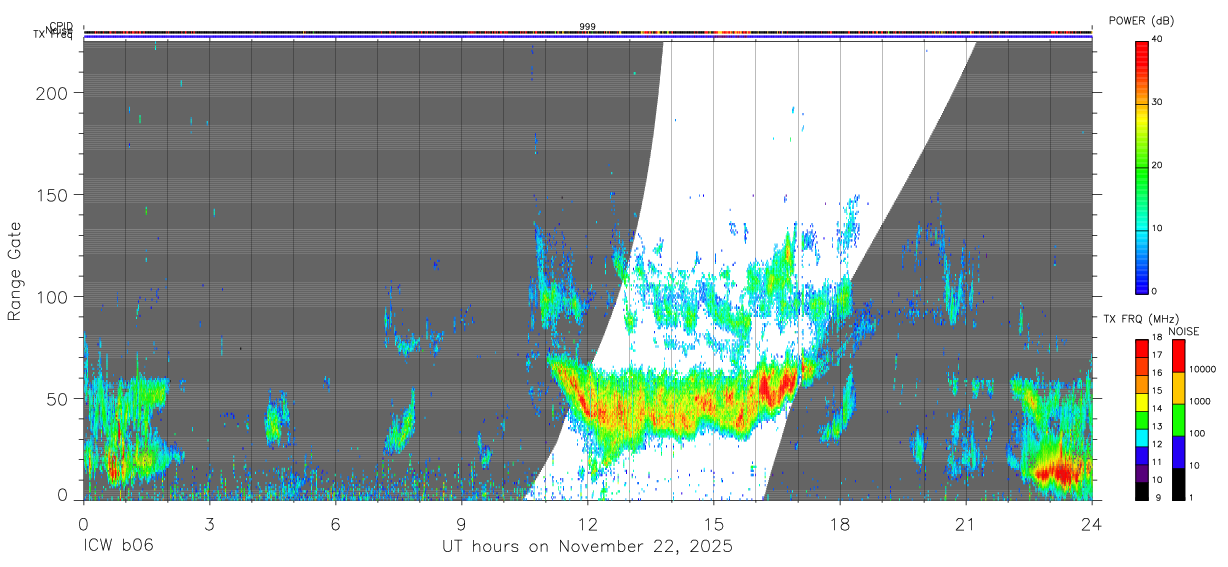1228x567 pixels.
Task: Click the '100' label on noise legend
Action: coord(1195,434)
